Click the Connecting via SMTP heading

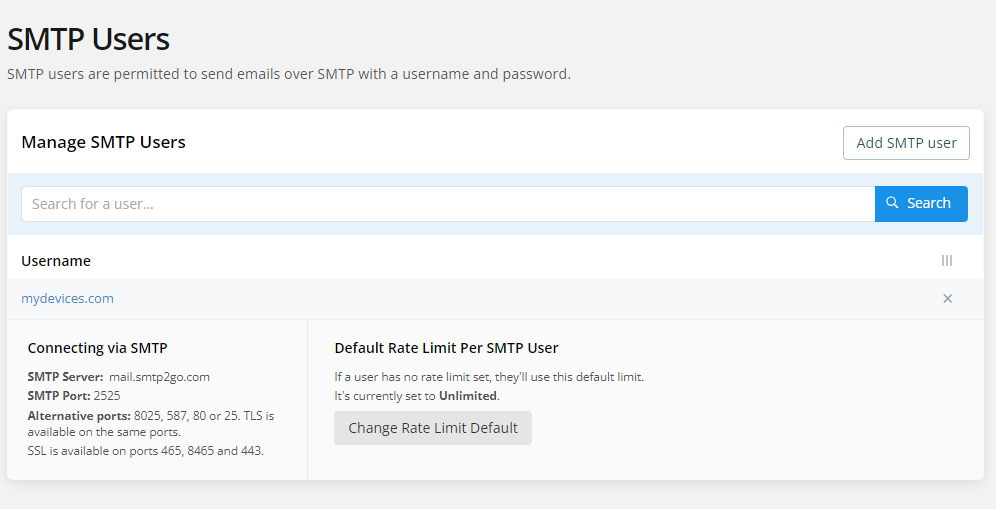(97, 348)
